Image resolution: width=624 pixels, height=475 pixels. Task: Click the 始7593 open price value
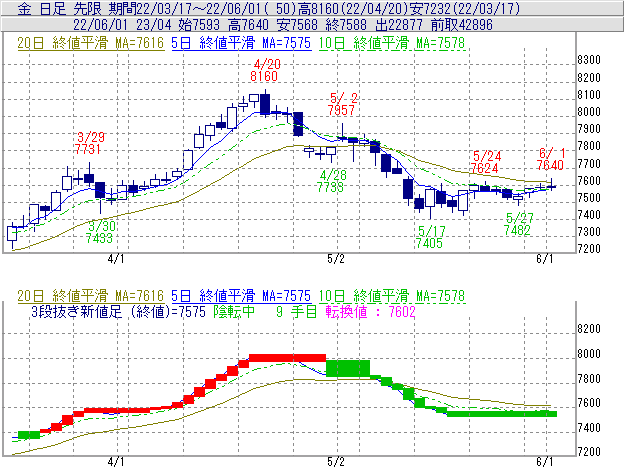coord(199,25)
